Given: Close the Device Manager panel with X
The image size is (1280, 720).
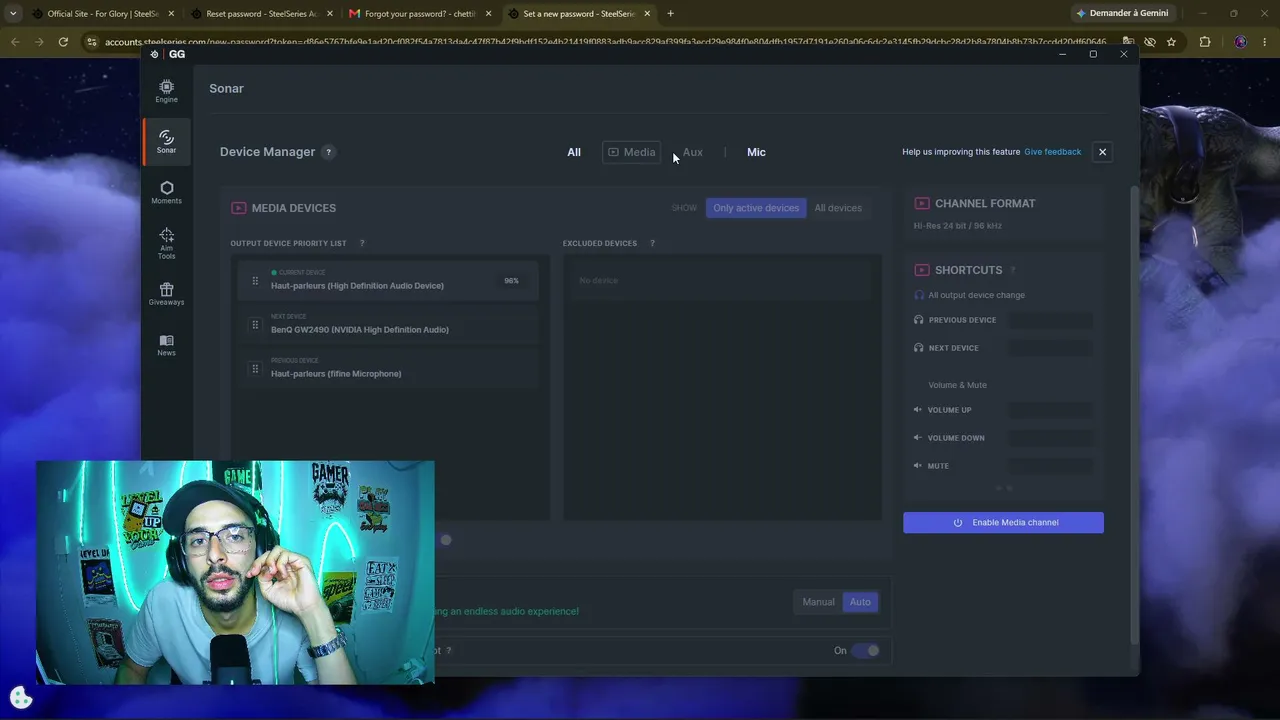Looking at the screenshot, I should coord(1102,152).
